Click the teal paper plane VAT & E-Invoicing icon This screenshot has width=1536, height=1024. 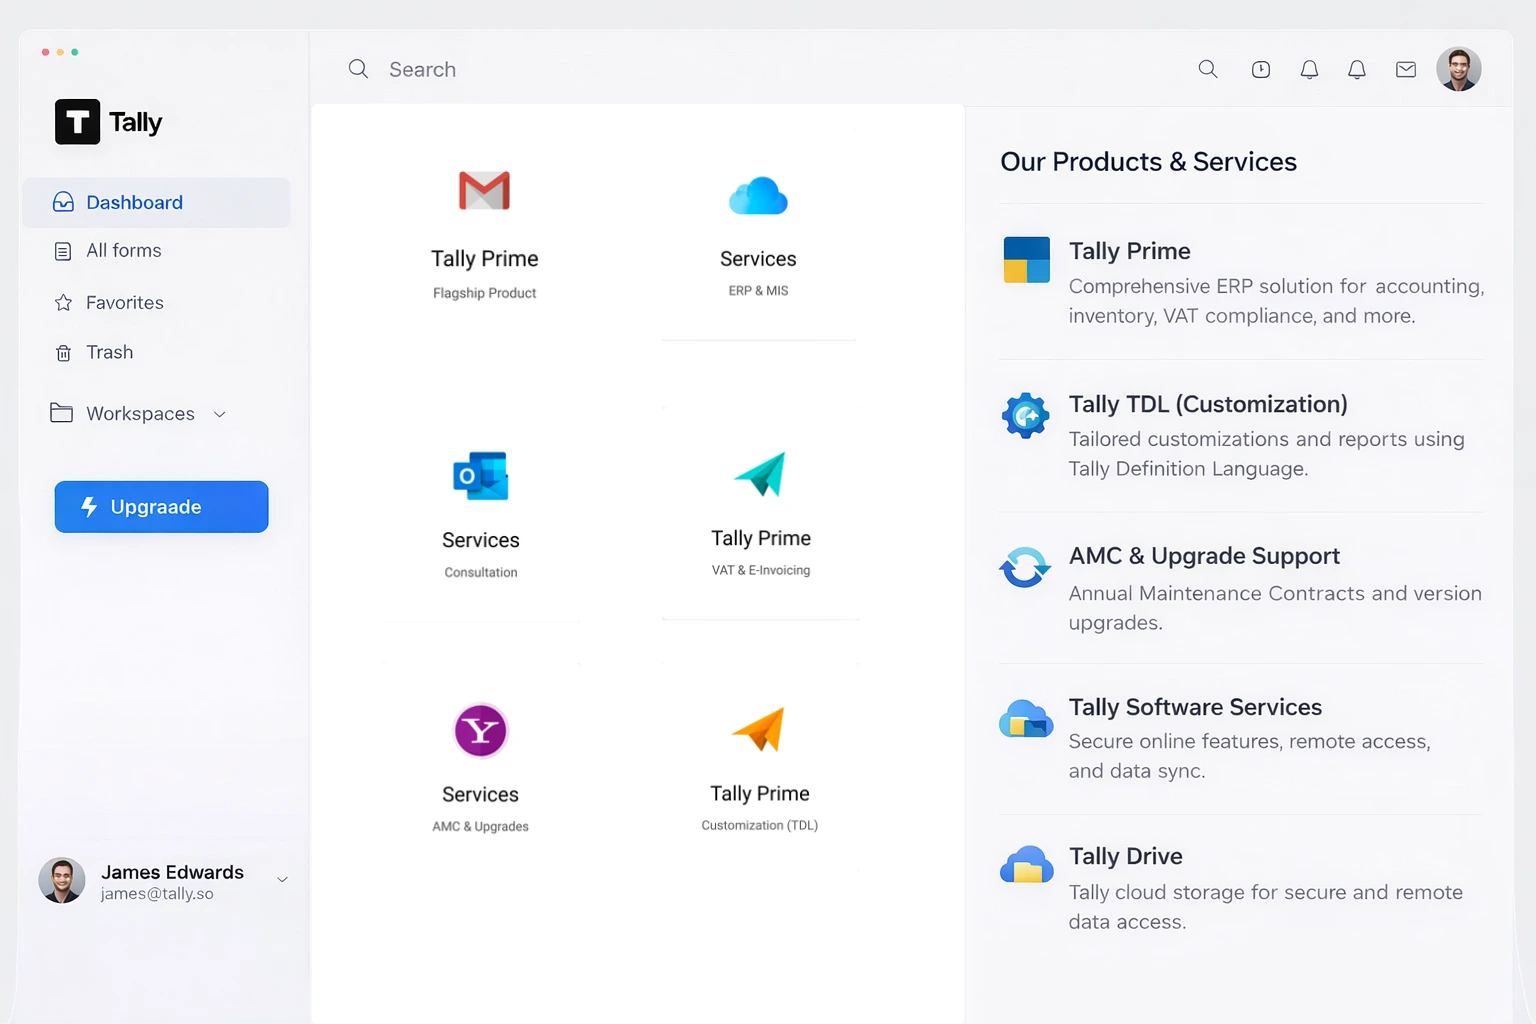click(760, 474)
